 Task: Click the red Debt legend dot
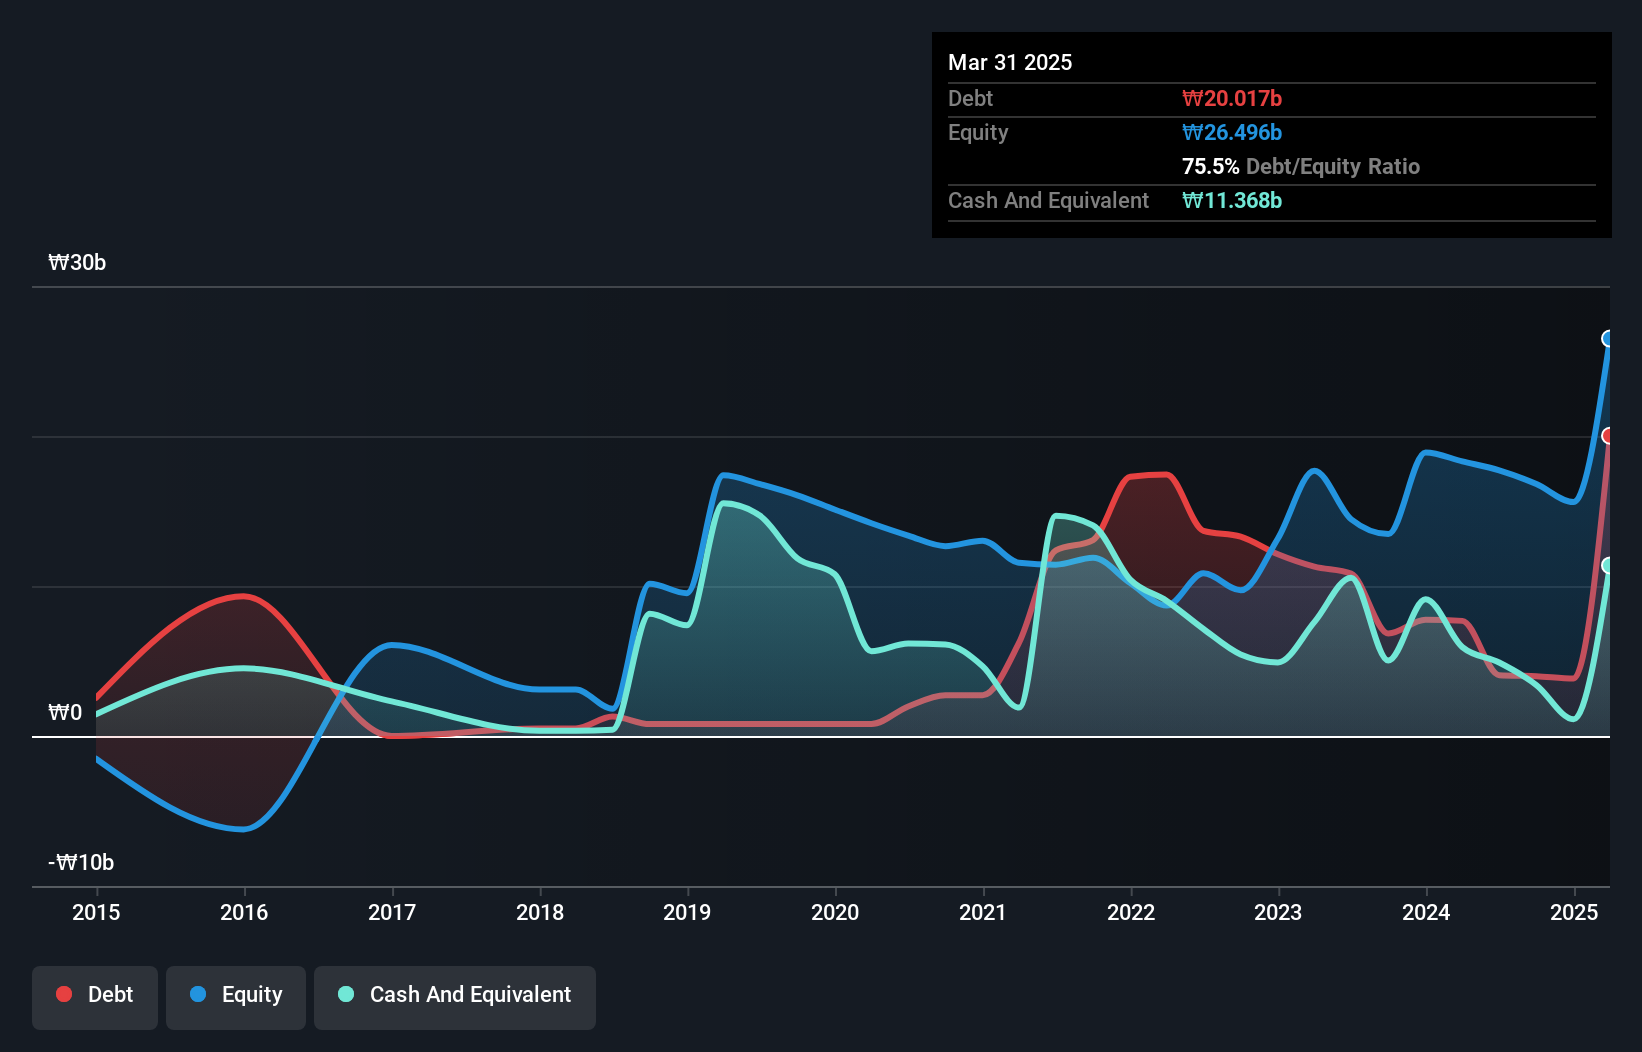(x=64, y=994)
